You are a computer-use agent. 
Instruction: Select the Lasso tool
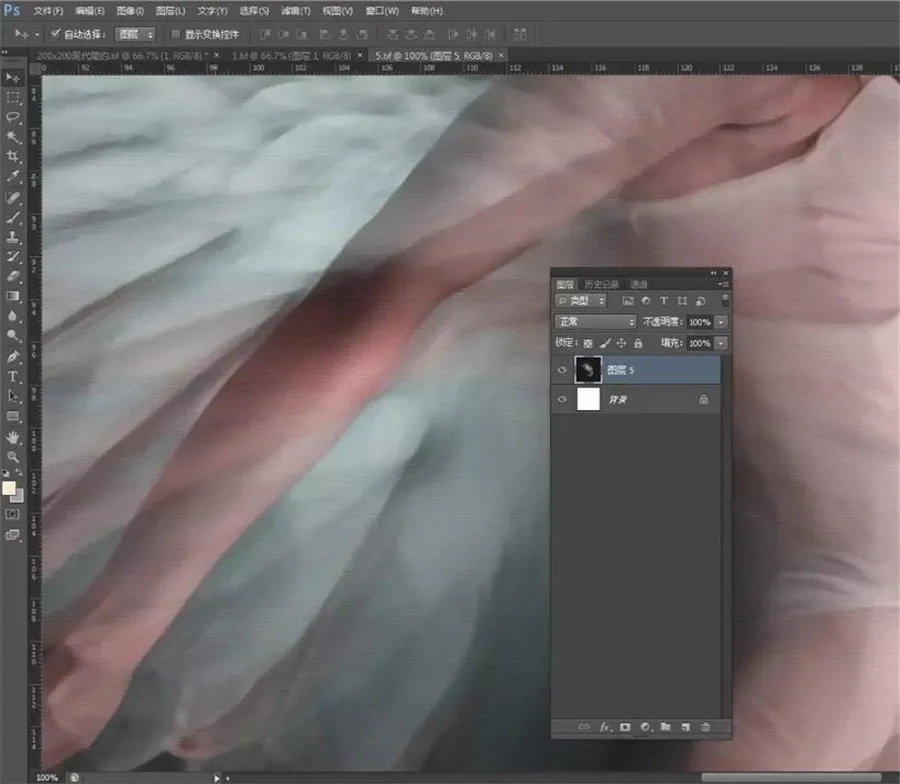tap(13, 117)
